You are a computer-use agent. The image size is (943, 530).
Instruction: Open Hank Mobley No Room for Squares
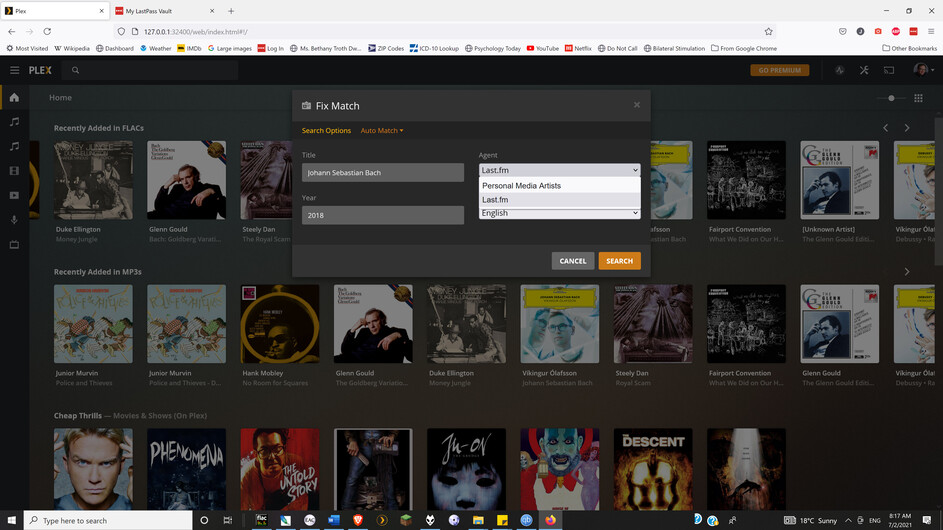tap(280, 324)
